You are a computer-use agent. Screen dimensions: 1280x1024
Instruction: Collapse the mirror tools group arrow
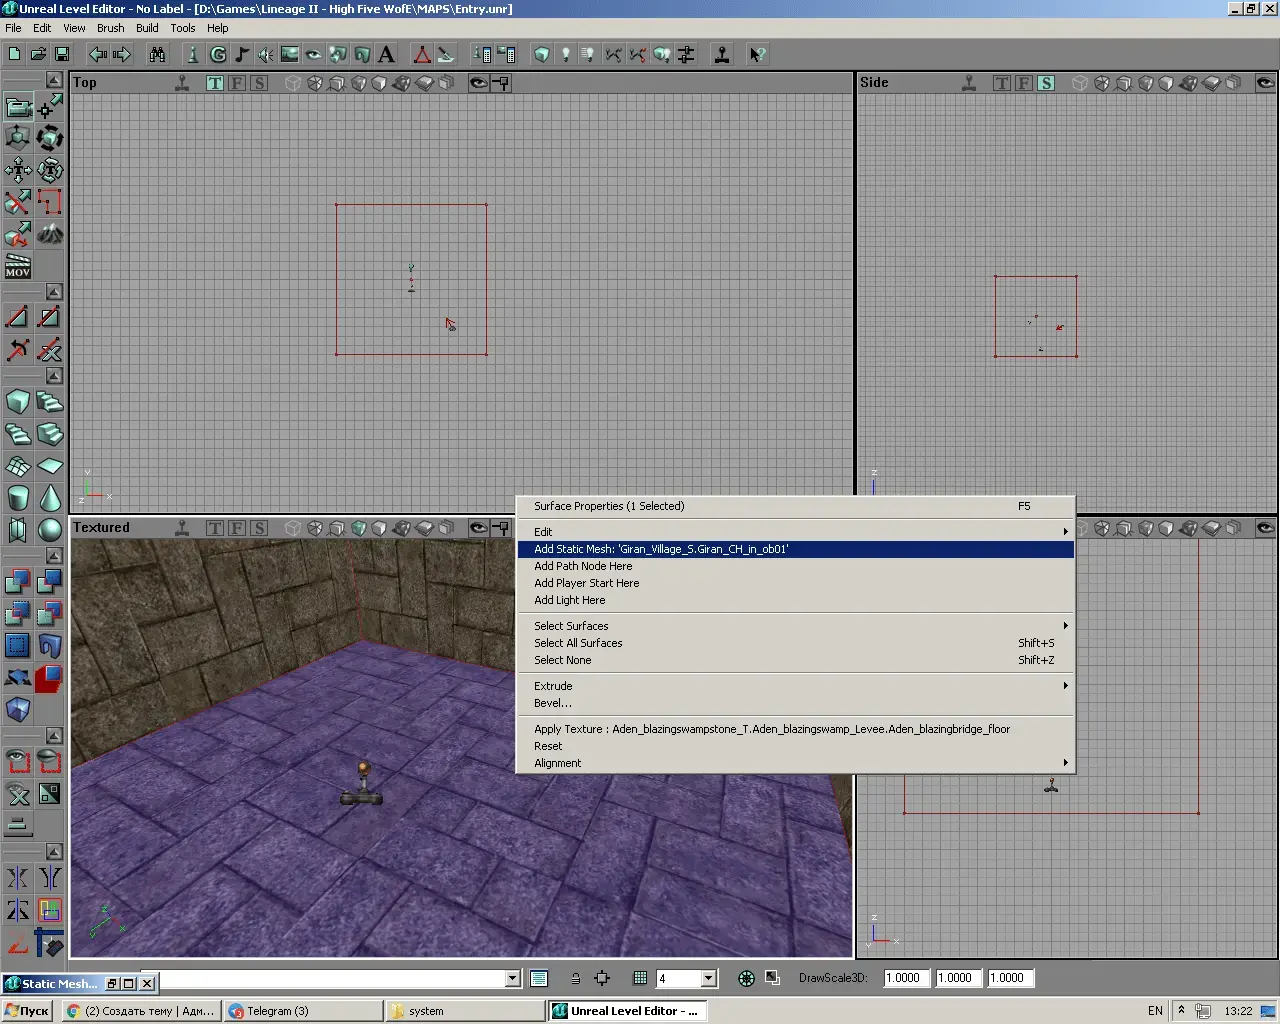54,852
